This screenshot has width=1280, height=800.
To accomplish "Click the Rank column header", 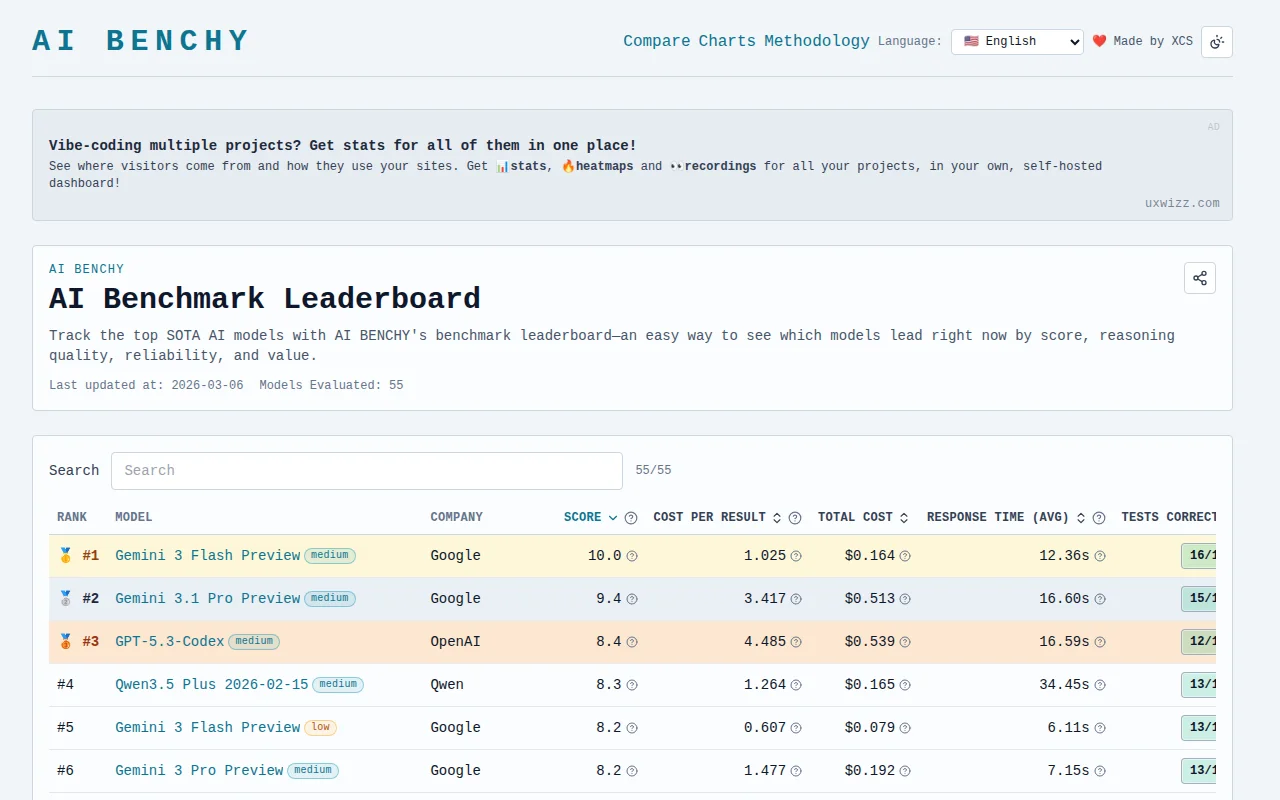I will pyautogui.click(x=72, y=518).
